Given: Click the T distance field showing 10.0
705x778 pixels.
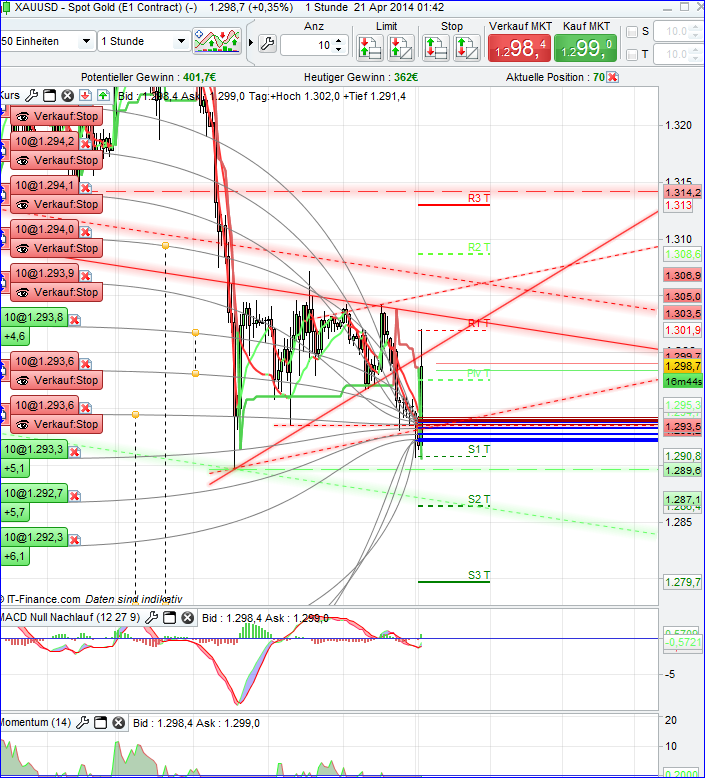Looking at the screenshot, I should [x=678, y=54].
